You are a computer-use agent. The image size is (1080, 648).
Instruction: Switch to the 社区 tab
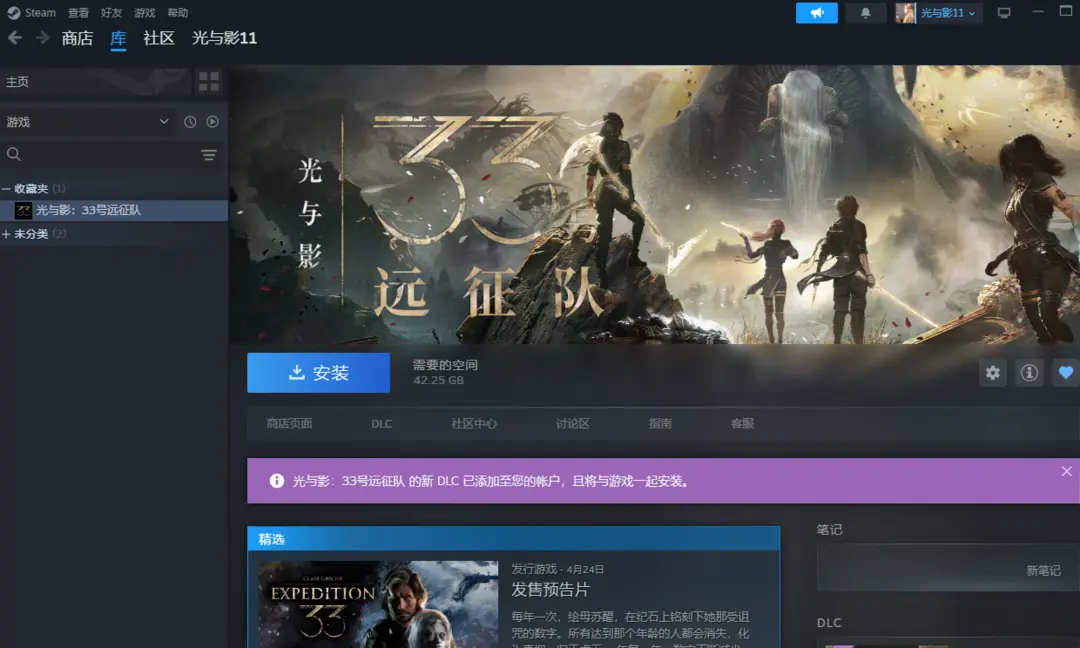[158, 38]
